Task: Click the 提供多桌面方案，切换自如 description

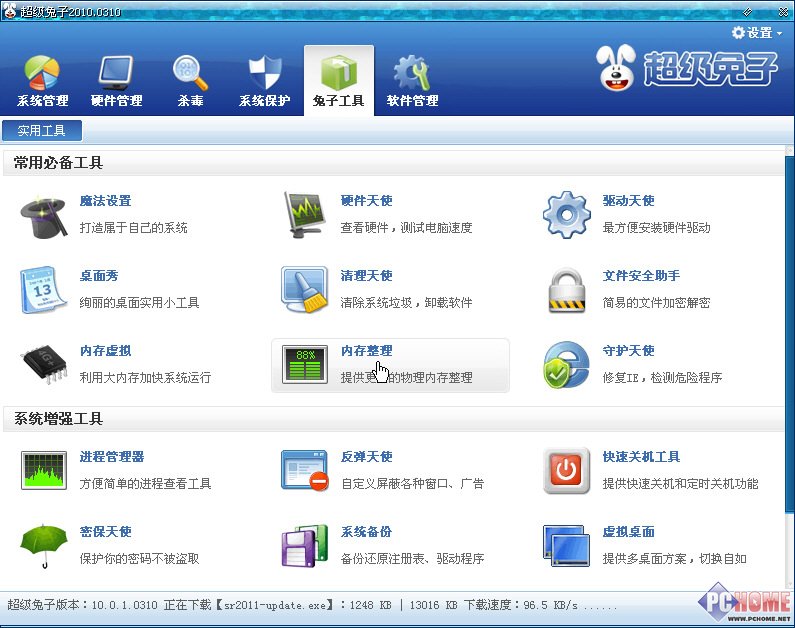Action: [x=674, y=559]
